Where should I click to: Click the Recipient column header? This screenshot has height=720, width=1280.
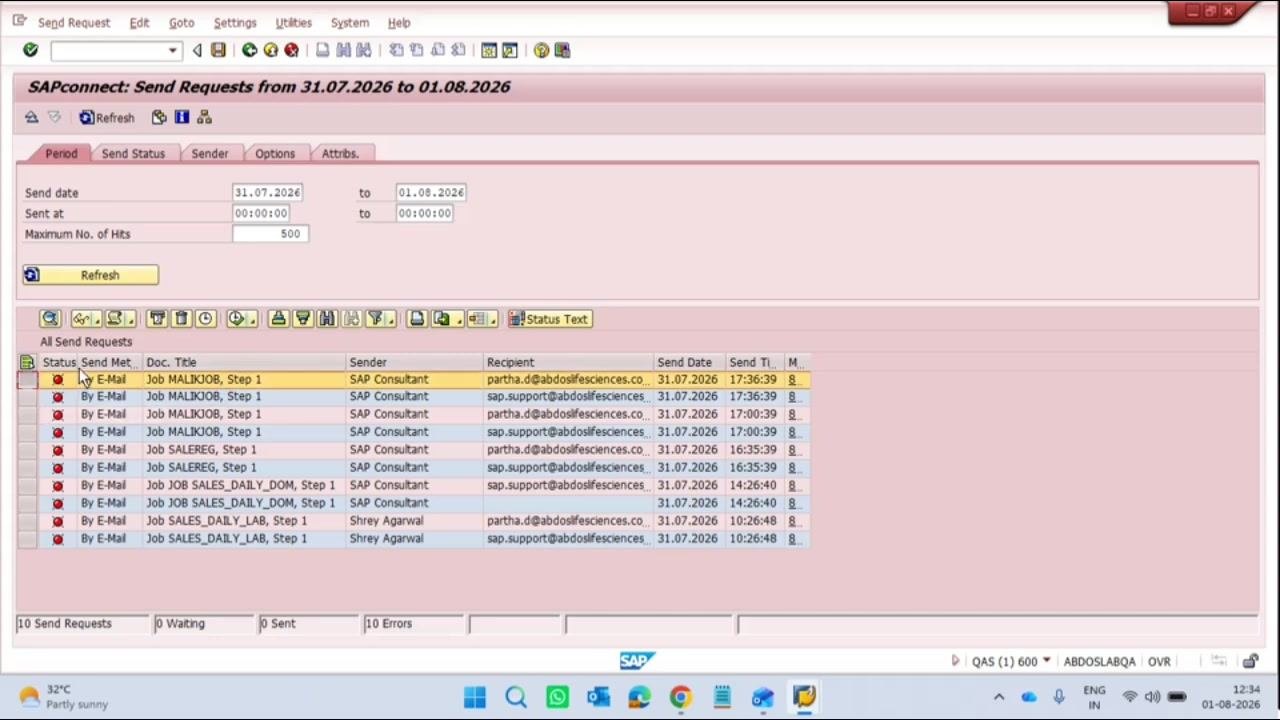click(568, 362)
